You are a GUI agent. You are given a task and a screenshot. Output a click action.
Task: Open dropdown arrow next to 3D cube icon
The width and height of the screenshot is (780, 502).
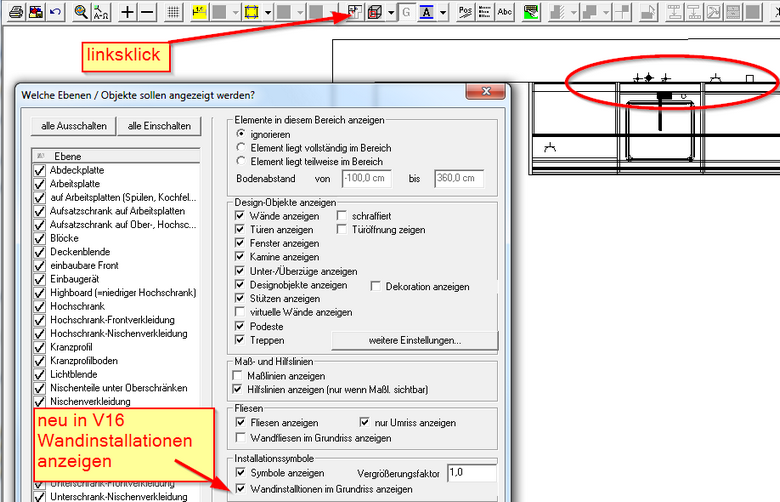click(x=390, y=12)
